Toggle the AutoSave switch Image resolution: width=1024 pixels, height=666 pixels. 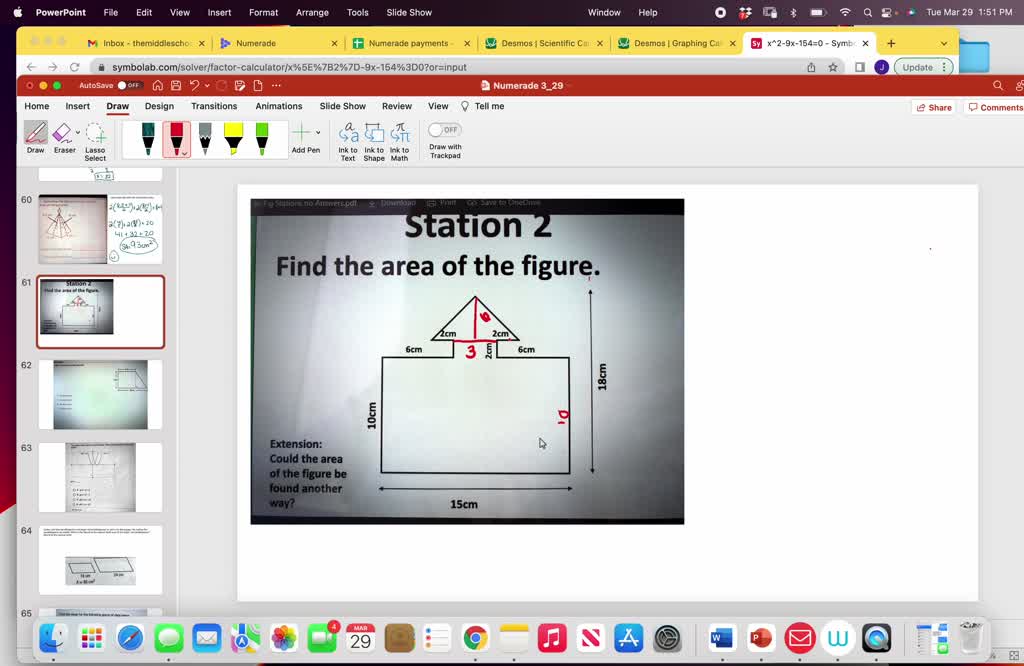[x=130, y=86]
